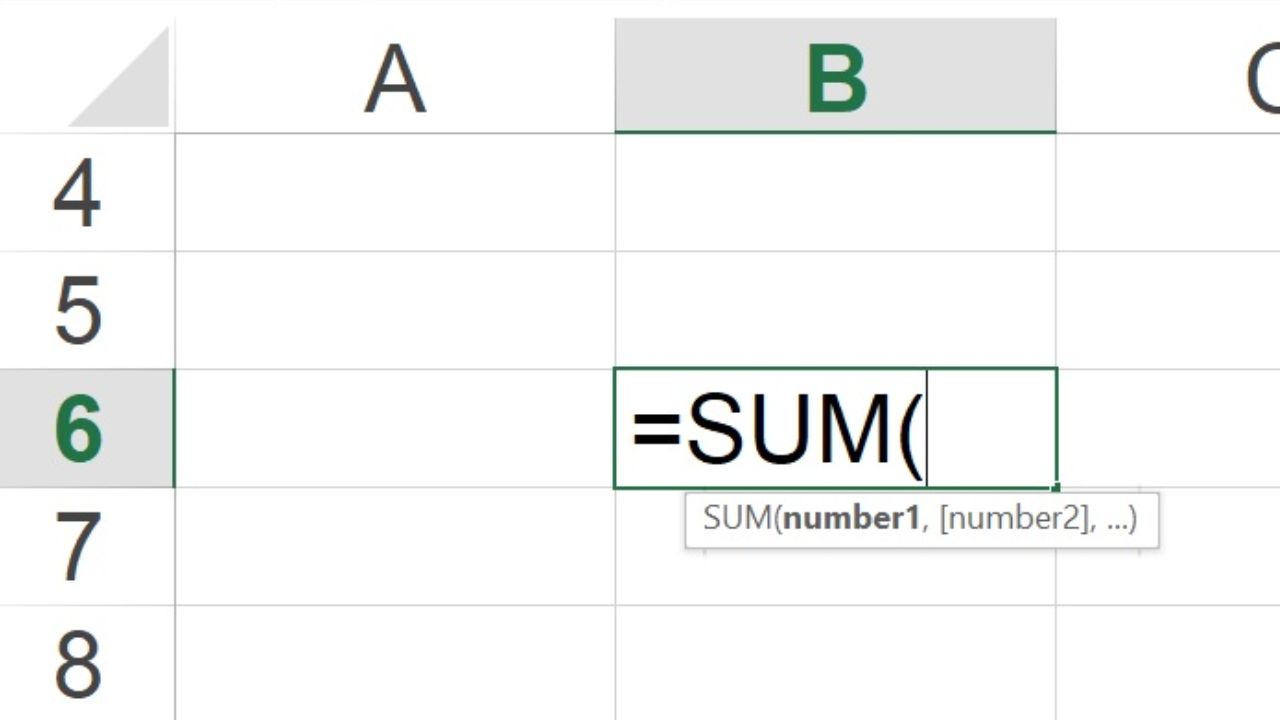Click number1 argument in formula tooltip
The image size is (1280, 720).
[850, 519]
